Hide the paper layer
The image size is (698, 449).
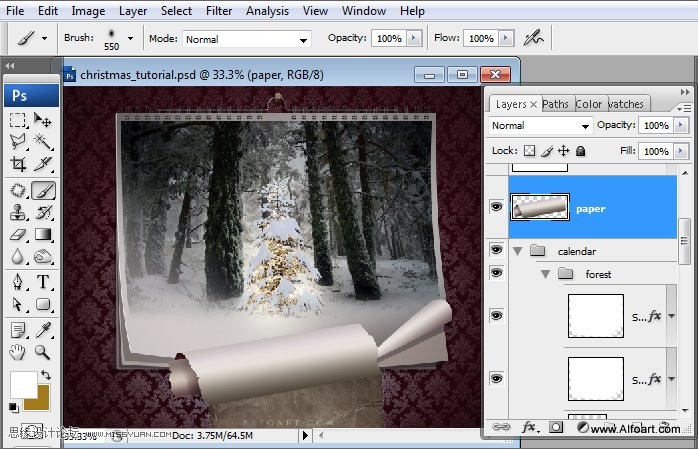pyautogui.click(x=496, y=206)
